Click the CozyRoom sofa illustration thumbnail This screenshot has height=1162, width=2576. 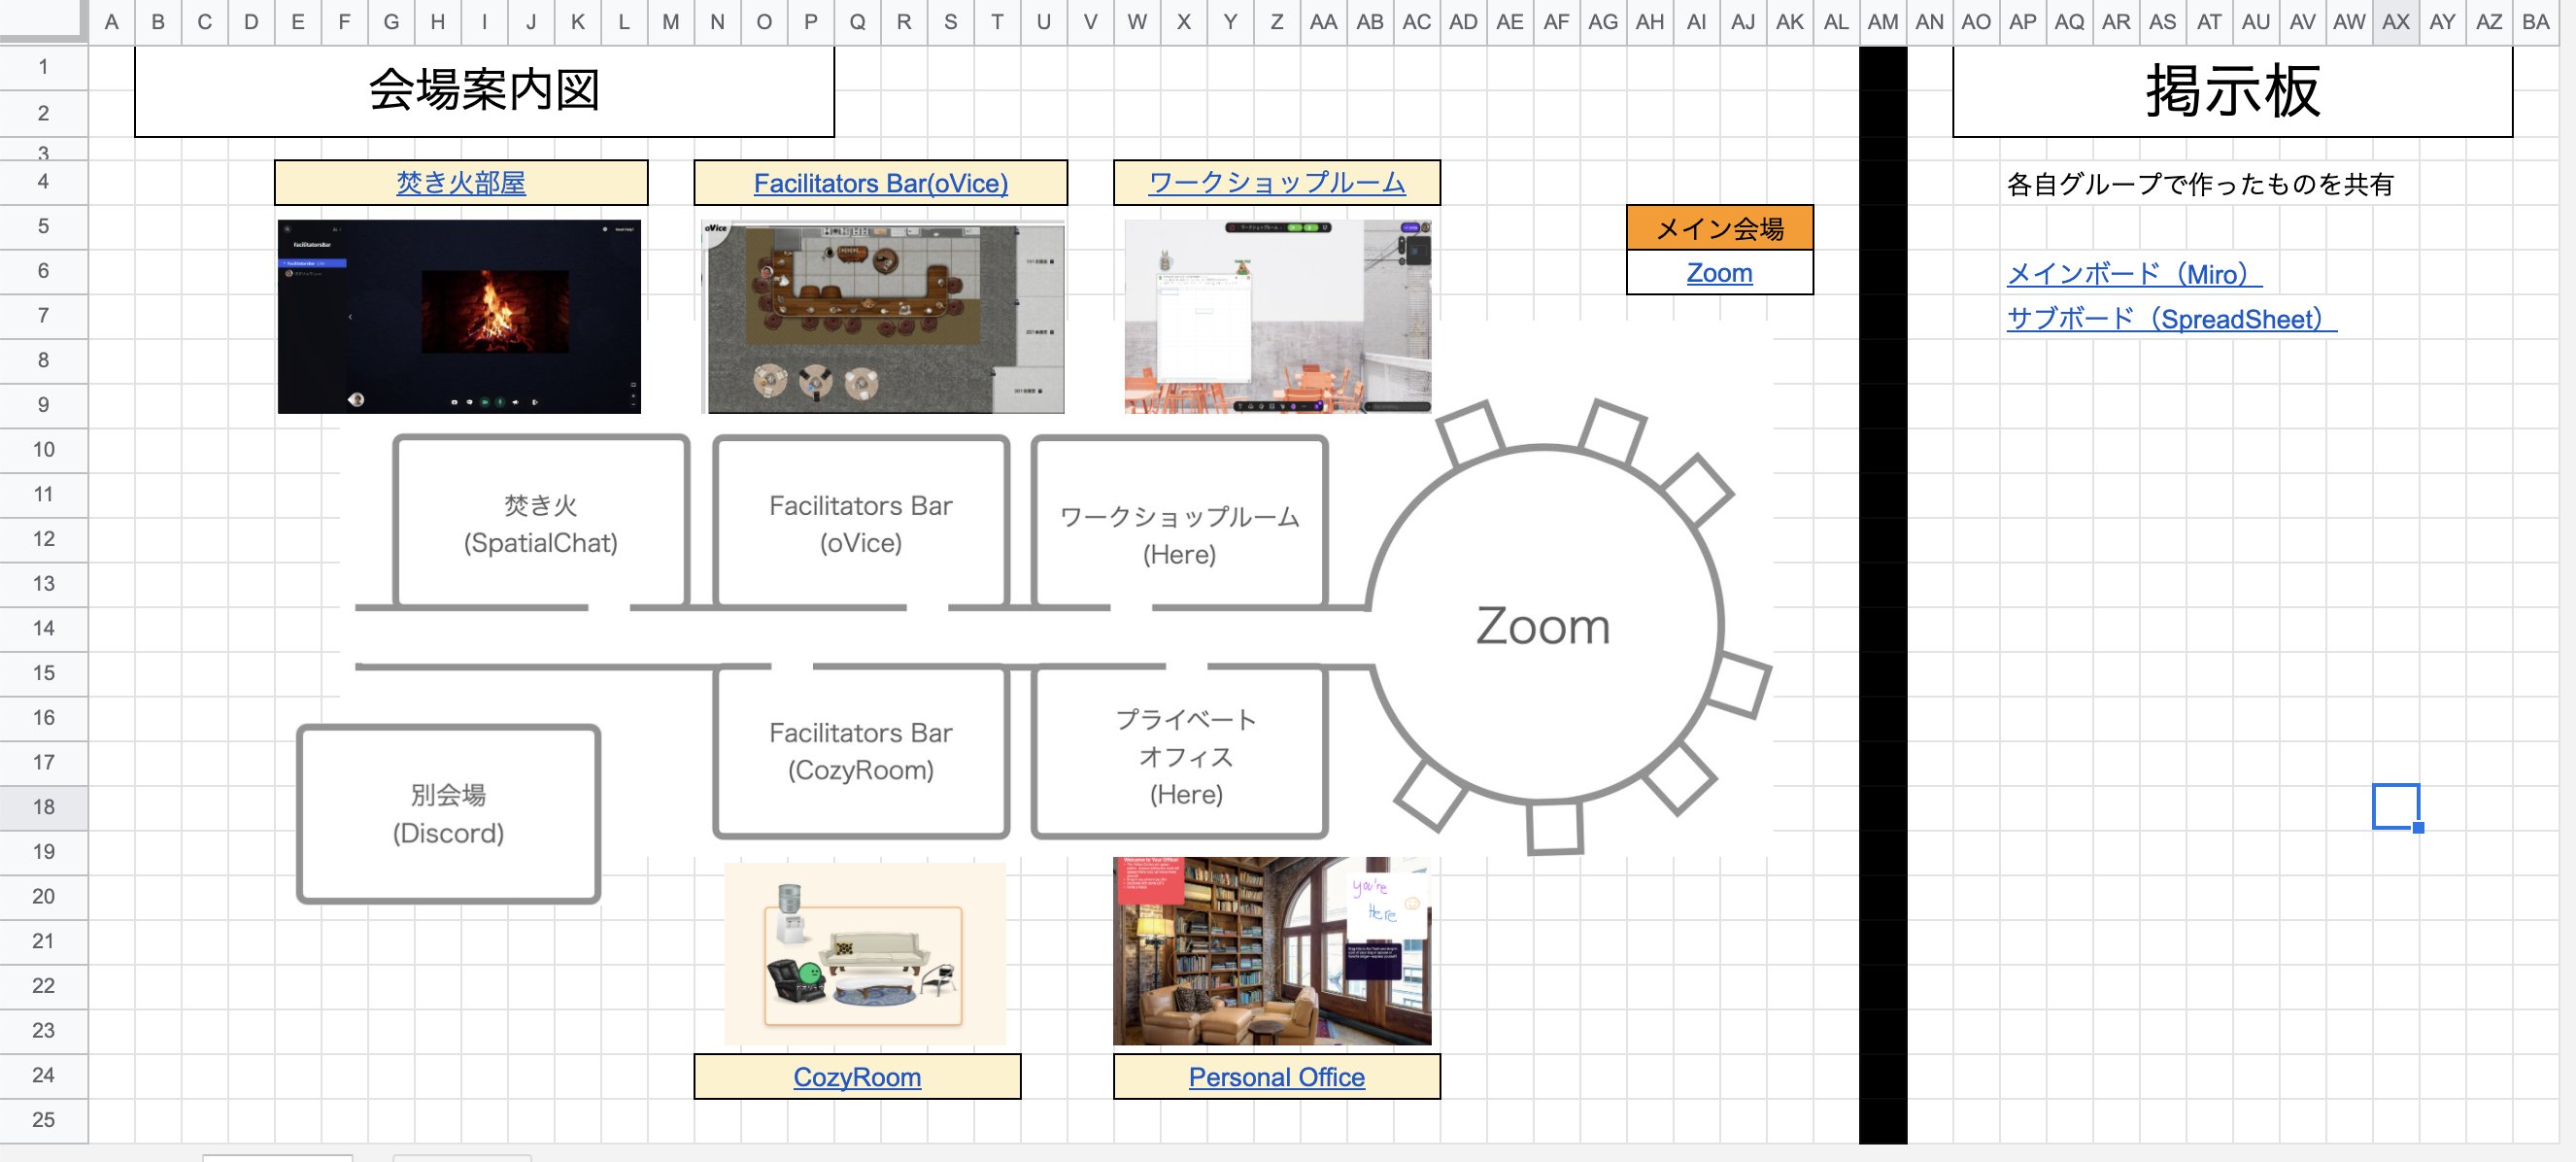865,953
